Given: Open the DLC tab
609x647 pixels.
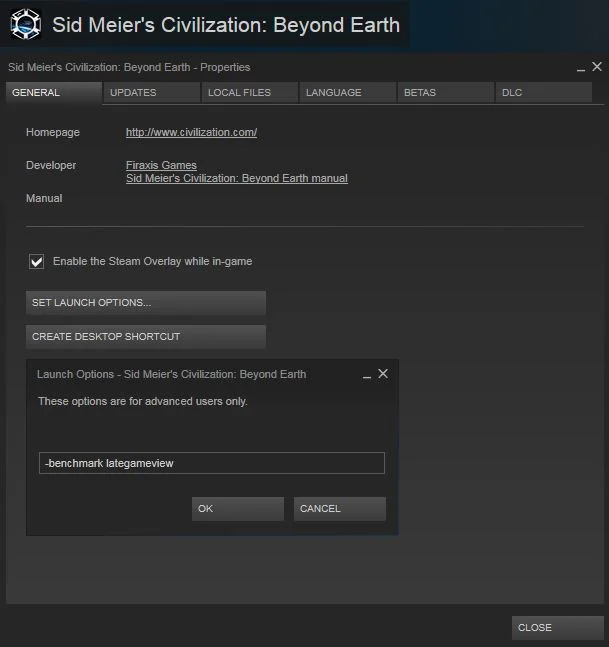Looking at the screenshot, I should [x=544, y=92].
